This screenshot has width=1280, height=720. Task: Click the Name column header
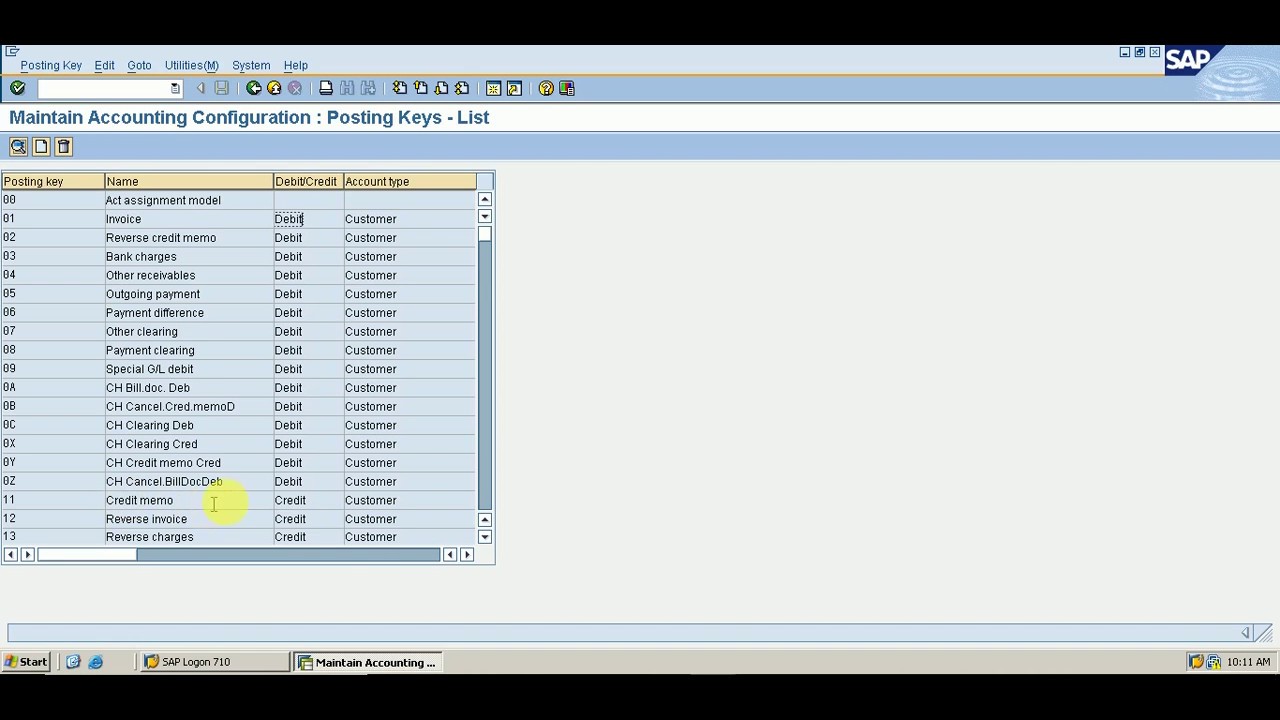pyautogui.click(x=188, y=181)
